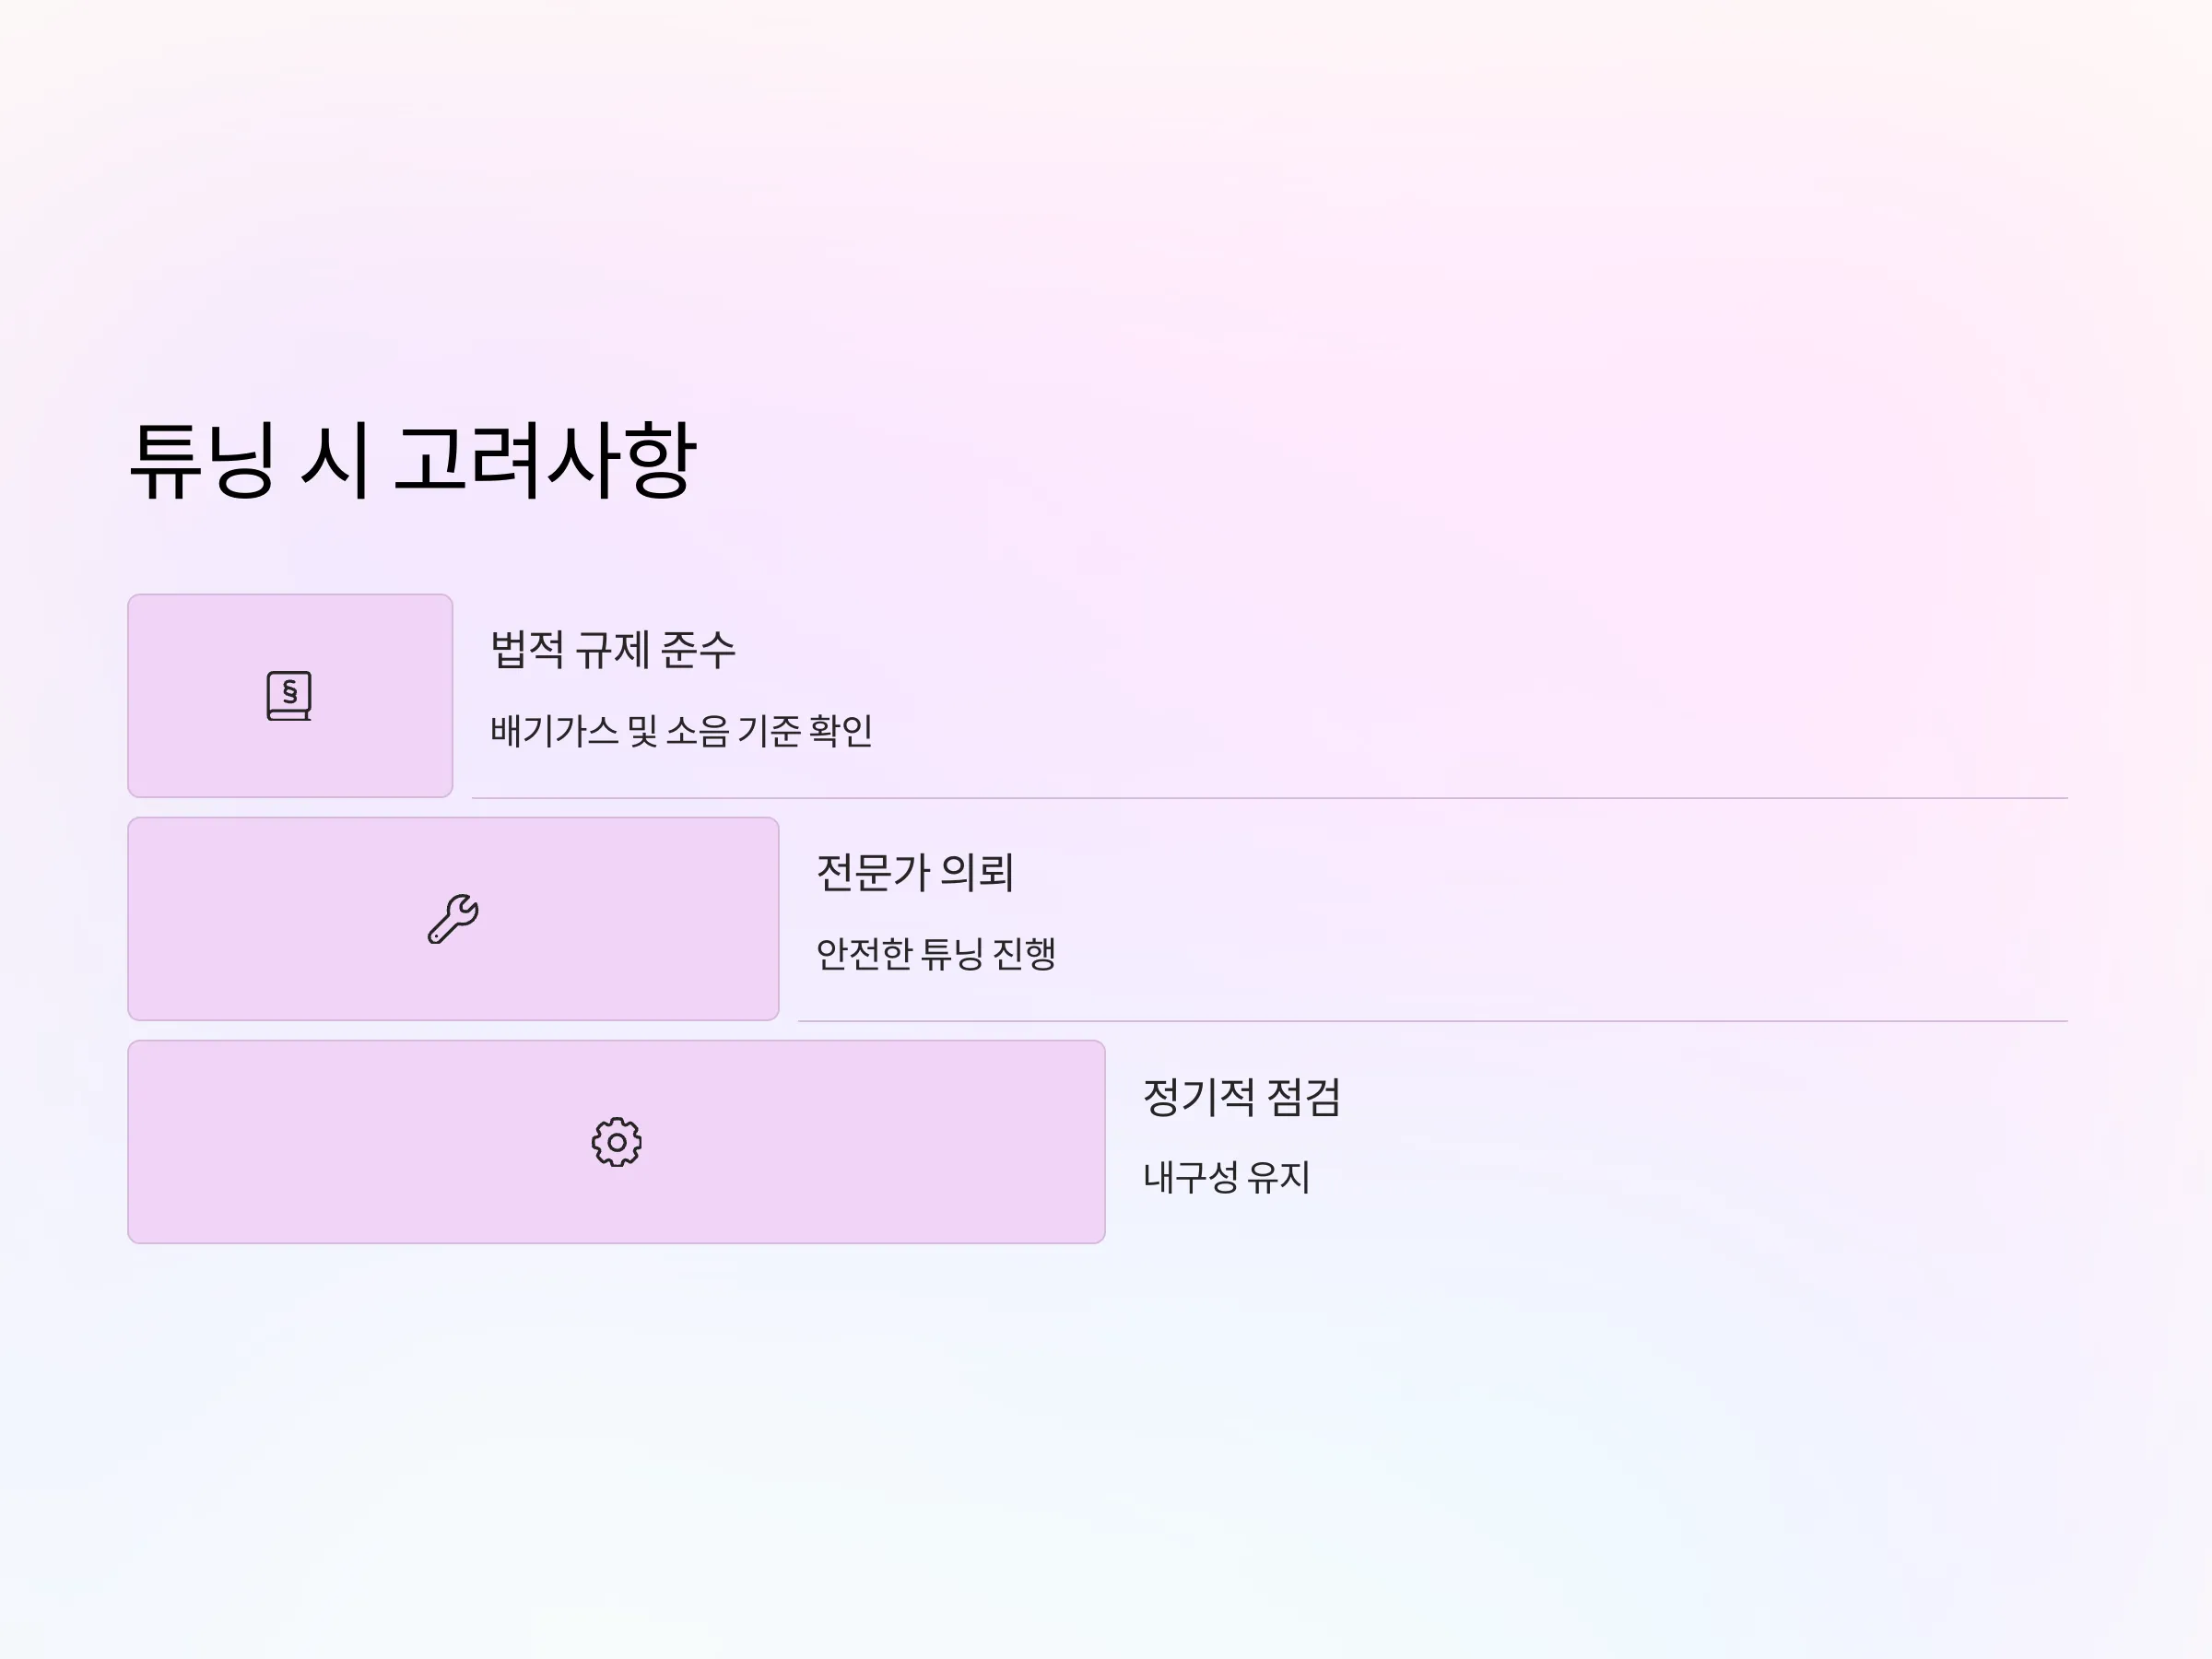Viewport: 2212px width, 1659px height.
Task: Select the title 튜닝 시 고려사항
Action: tap(413, 461)
